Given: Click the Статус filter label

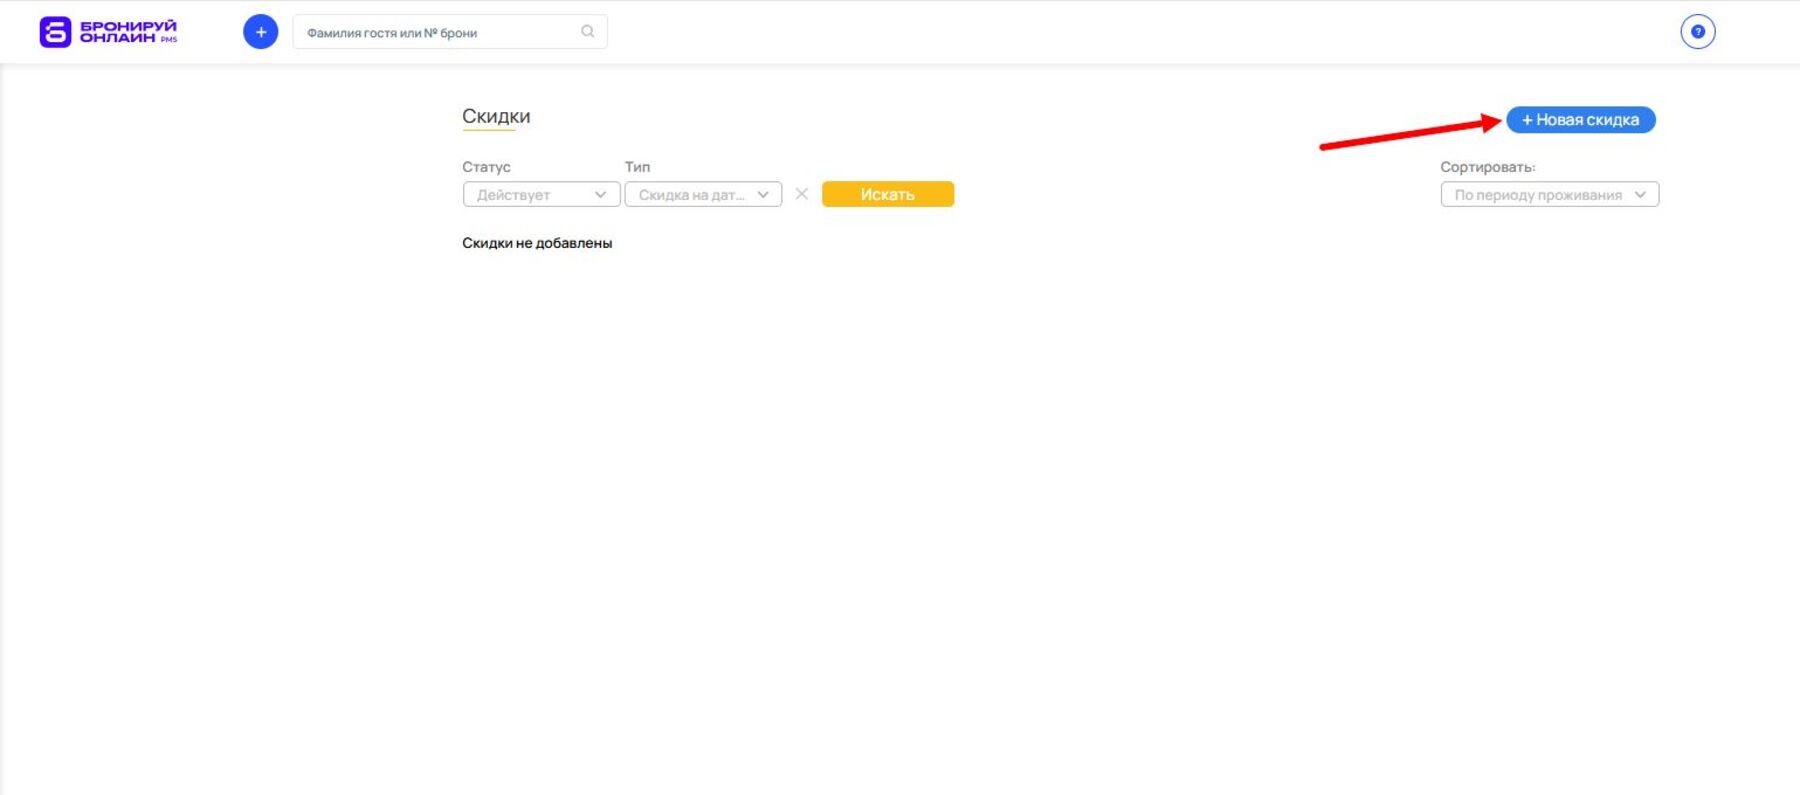Looking at the screenshot, I should 486,167.
